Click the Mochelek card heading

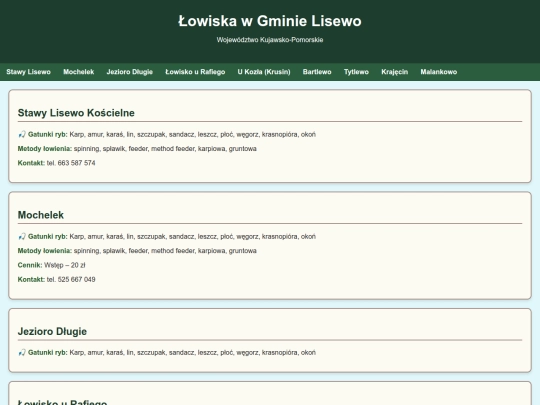[41, 215]
